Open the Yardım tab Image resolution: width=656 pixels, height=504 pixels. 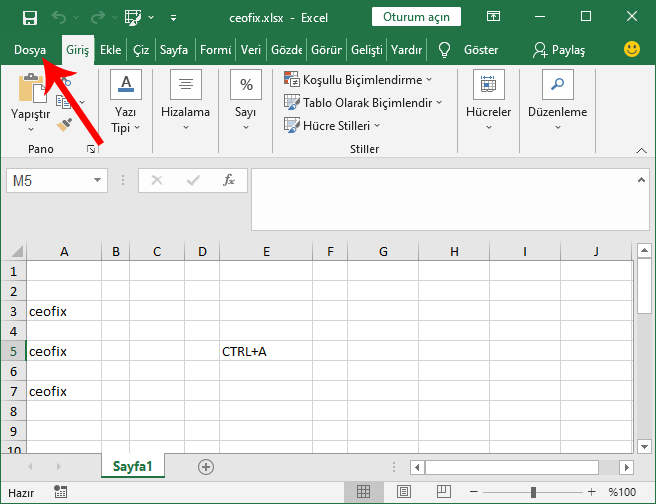pos(406,50)
